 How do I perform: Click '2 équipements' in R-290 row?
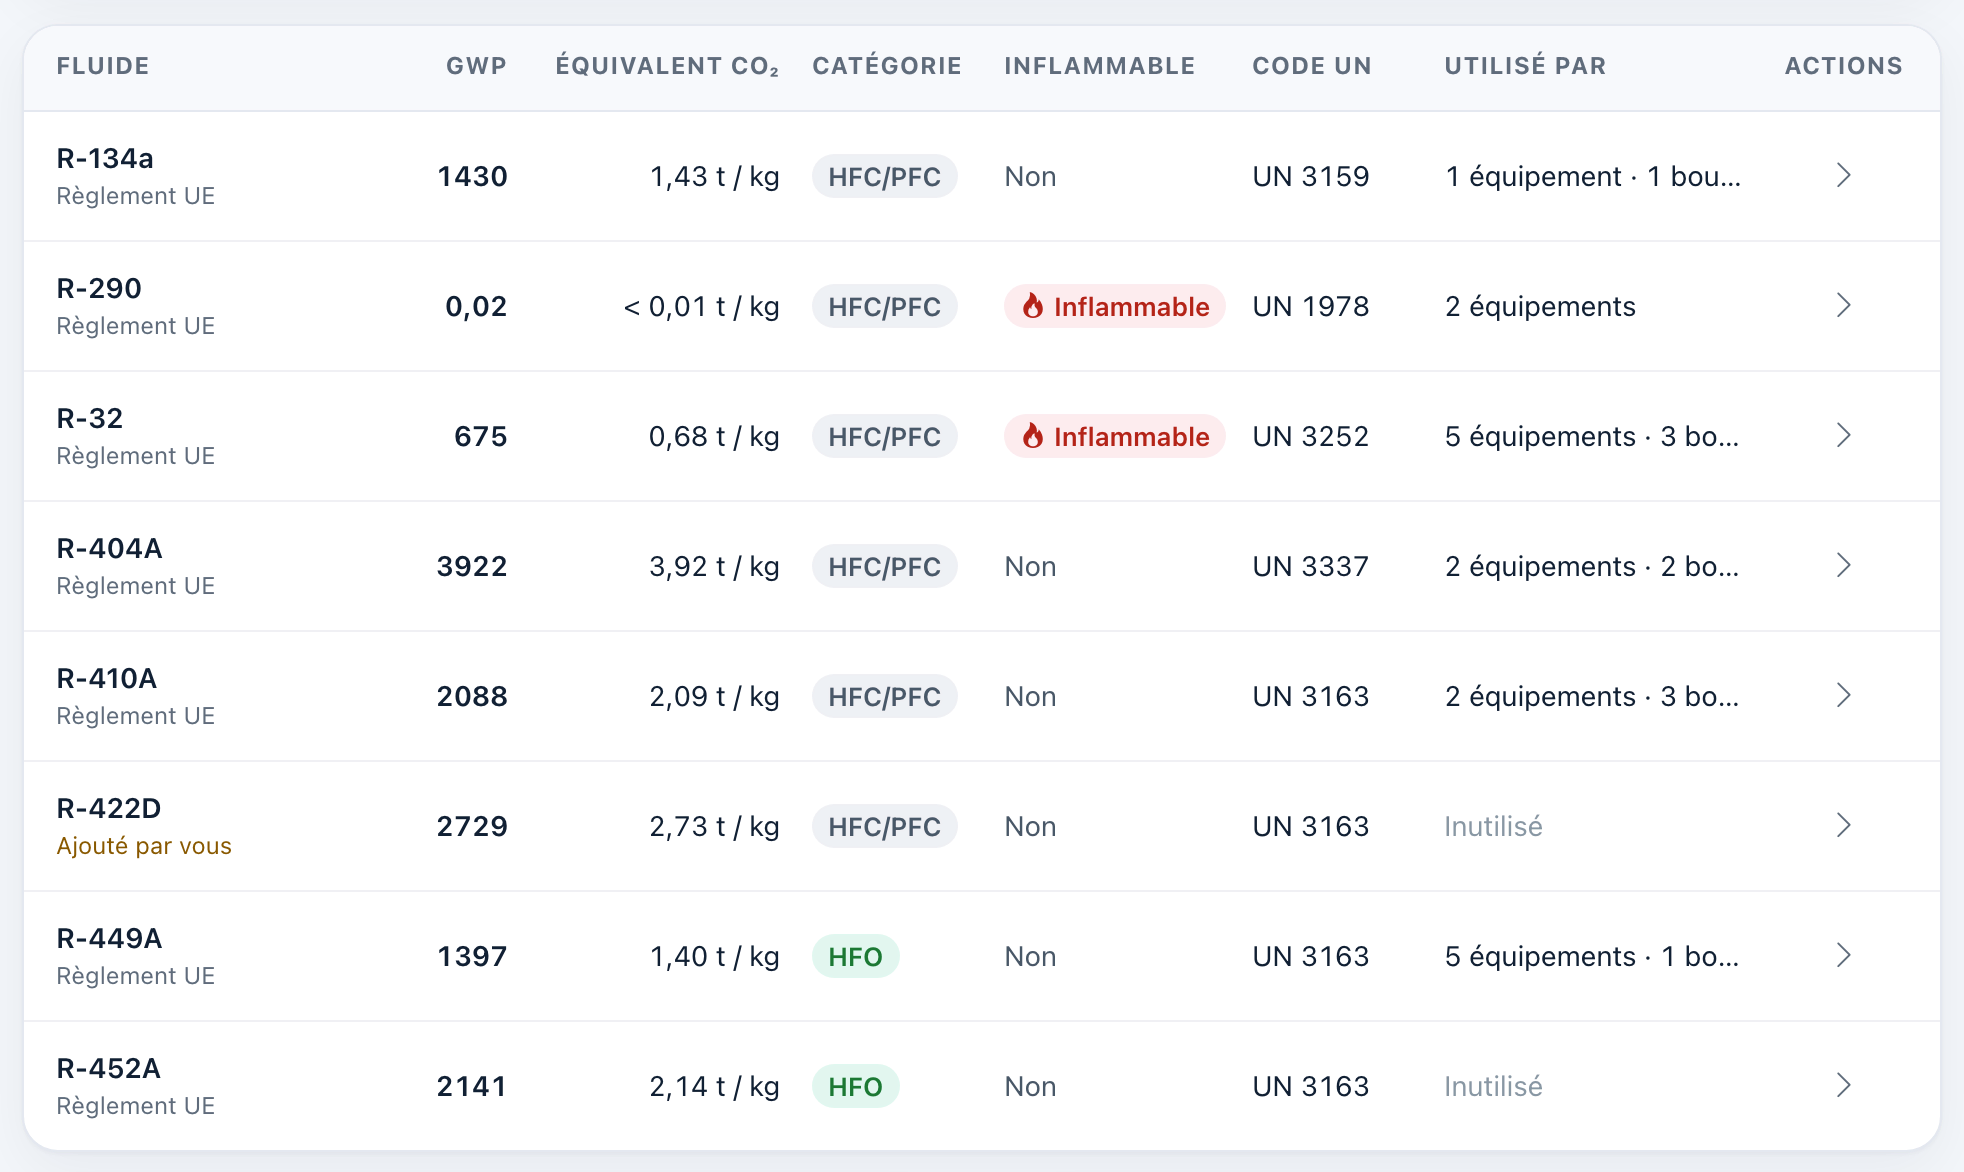pos(1540,306)
